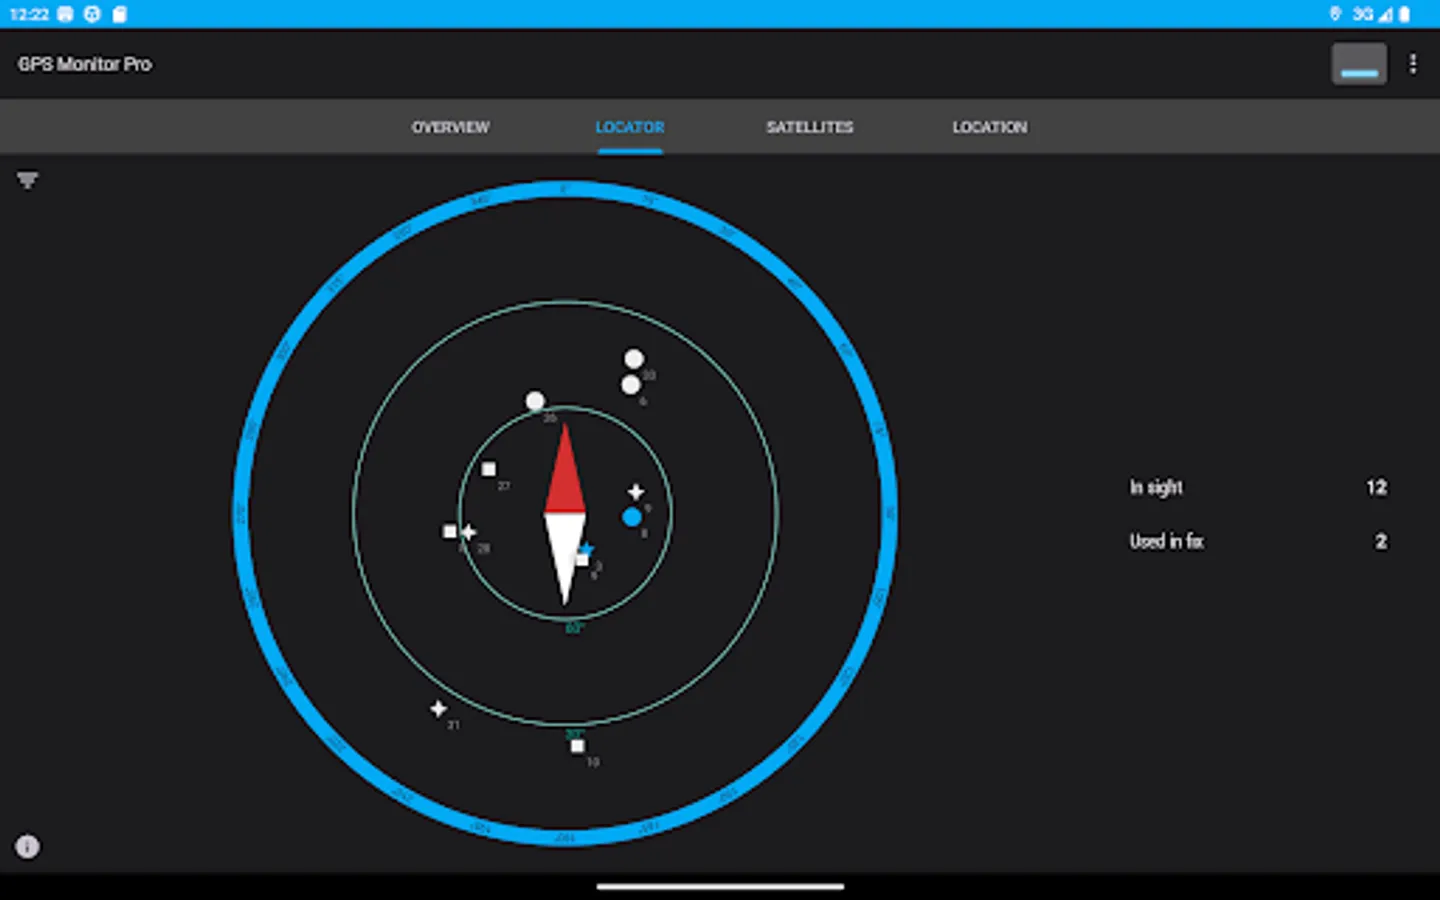The height and width of the screenshot is (900, 1440).
Task: Switch to the Overview tab
Action: [x=451, y=127]
